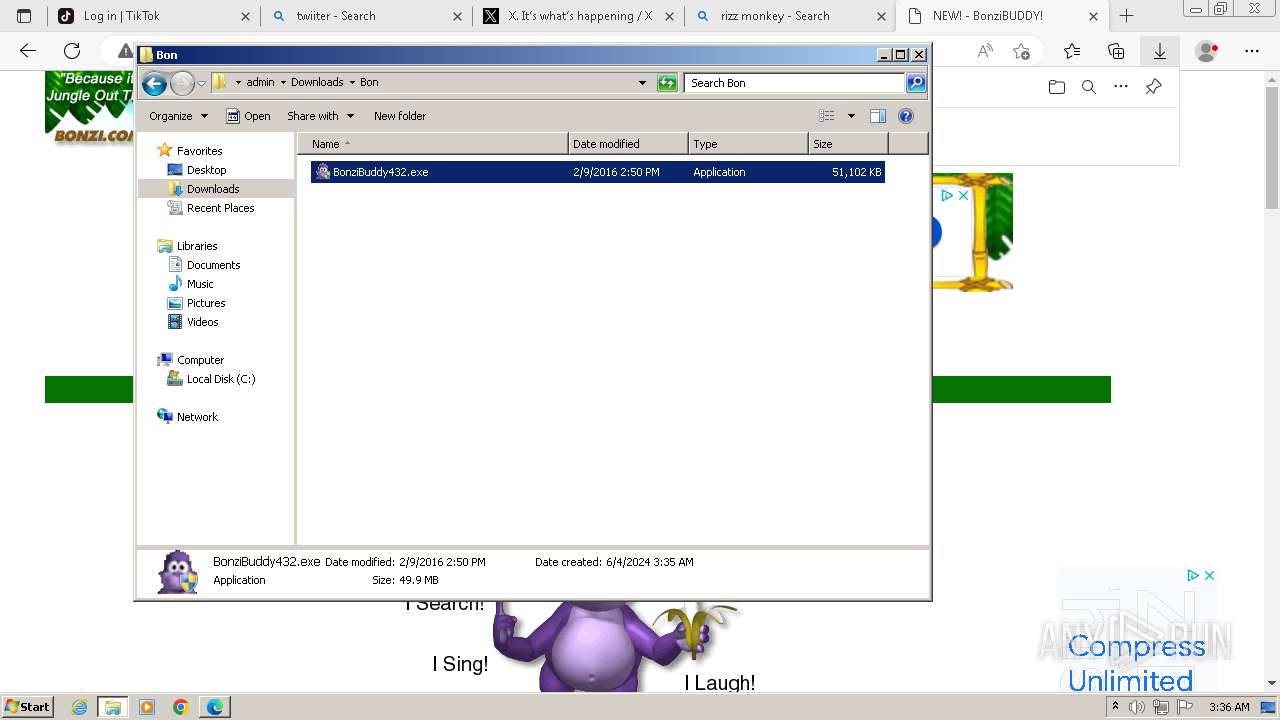Image resolution: width=1280 pixels, height=720 pixels.
Task: Toggle the preview pane icon
Action: coord(878,116)
